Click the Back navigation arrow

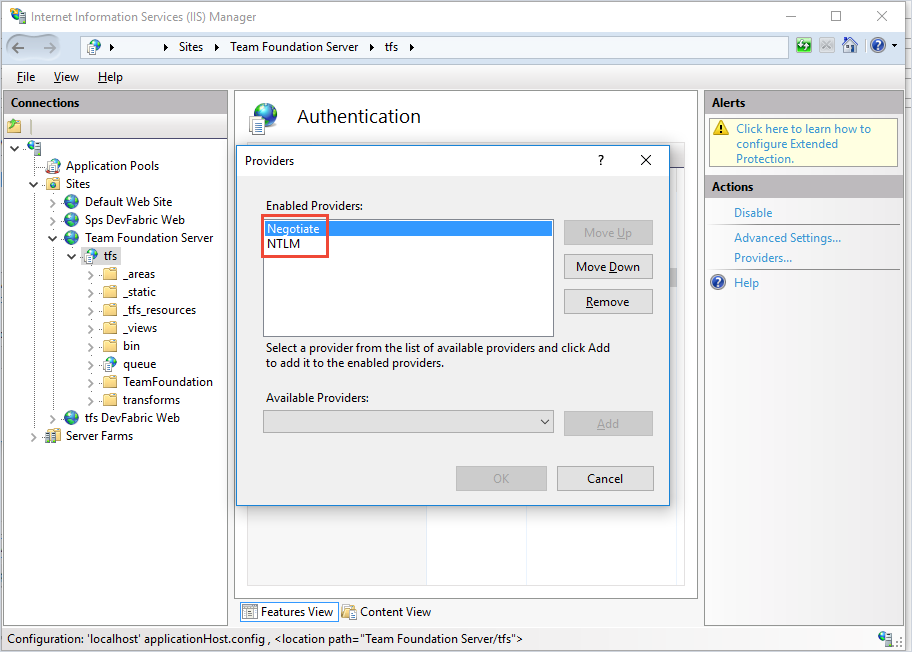(x=16, y=46)
